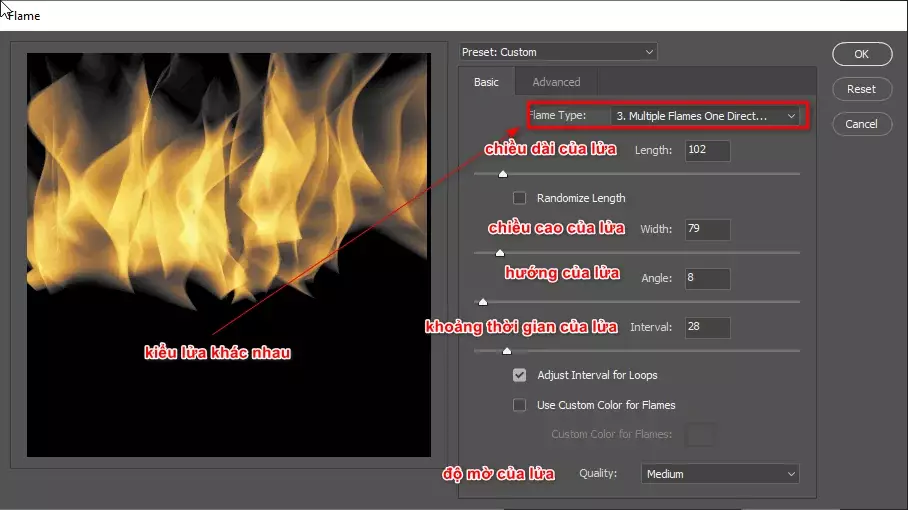Click the Length slider handle
The width and height of the screenshot is (908, 510).
pos(503,174)
